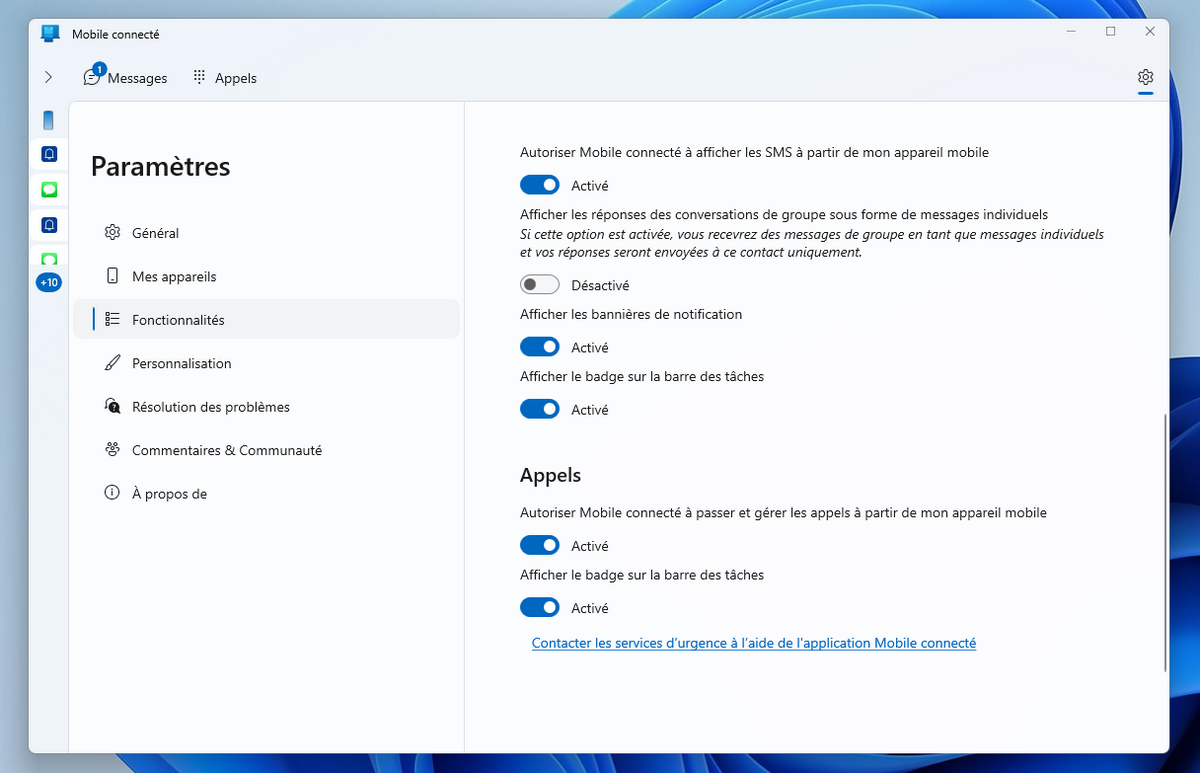Open the fully visible green message notification
This screenshot has height=773, width=1200.
49,189
